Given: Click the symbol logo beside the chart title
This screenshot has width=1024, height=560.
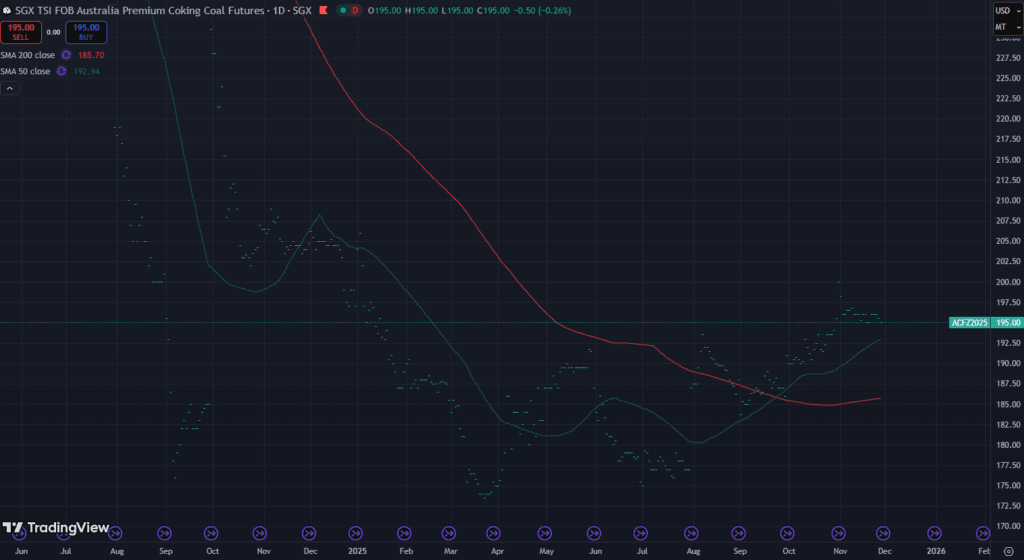Looking at the screenshot, I should point(8,10).
